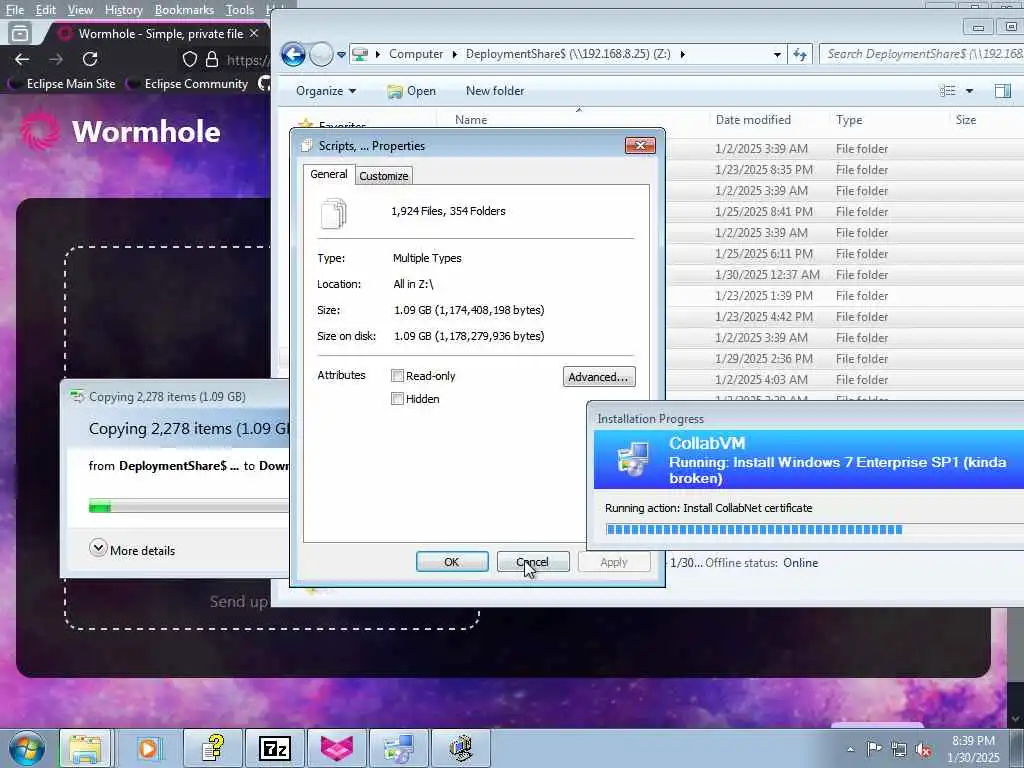Screen dimensions: 1024x768
Task: Select the Wormhole browser tab
Action: coord(157,33)
